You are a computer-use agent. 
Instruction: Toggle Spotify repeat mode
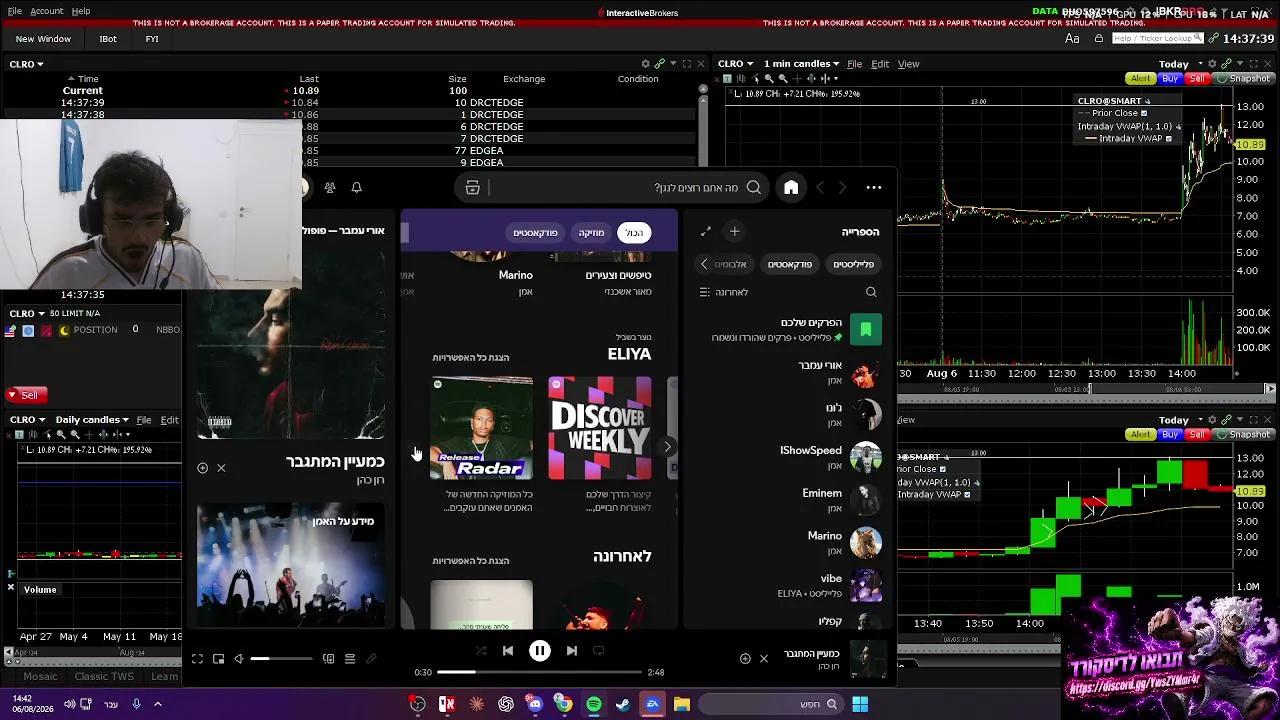[x=599, y=651]
